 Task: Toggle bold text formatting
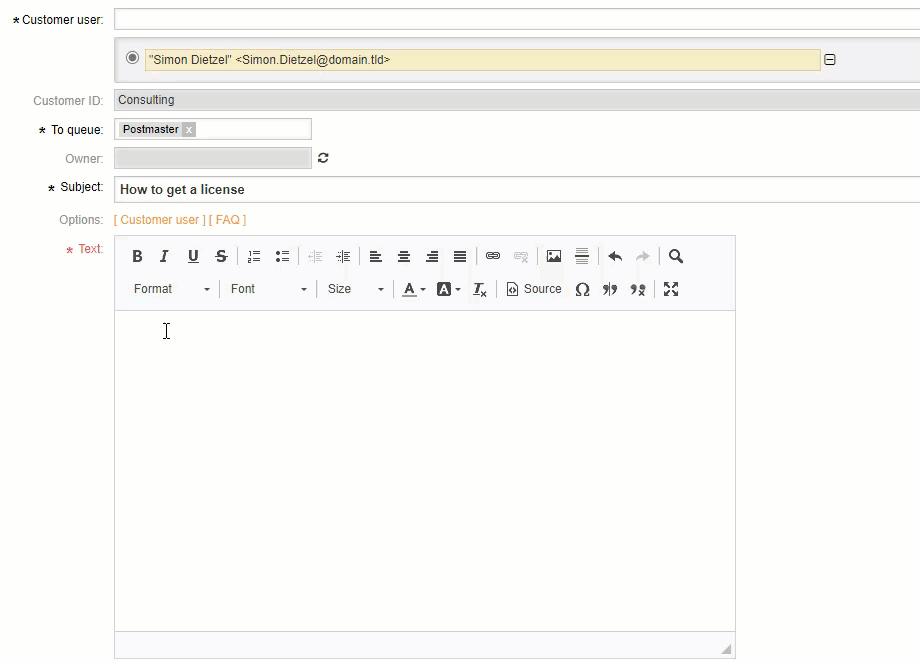point(137,256)
